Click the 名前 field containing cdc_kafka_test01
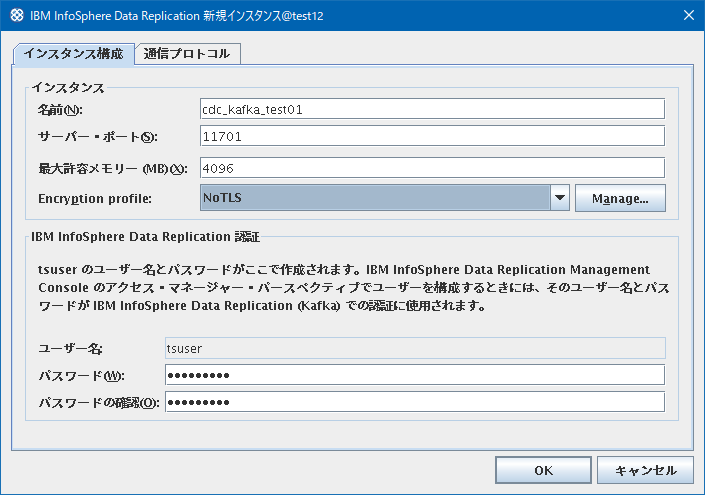 click(432, 109)
